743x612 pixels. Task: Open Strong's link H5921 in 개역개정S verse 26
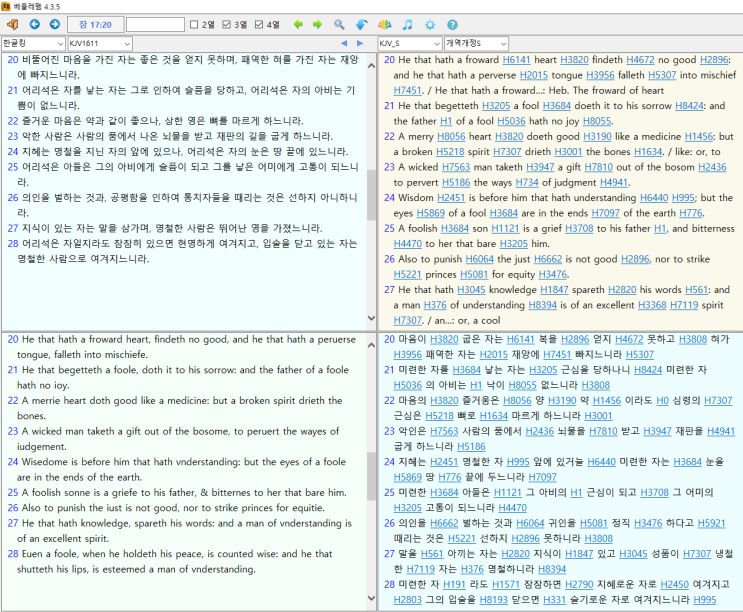coord(712,523)
